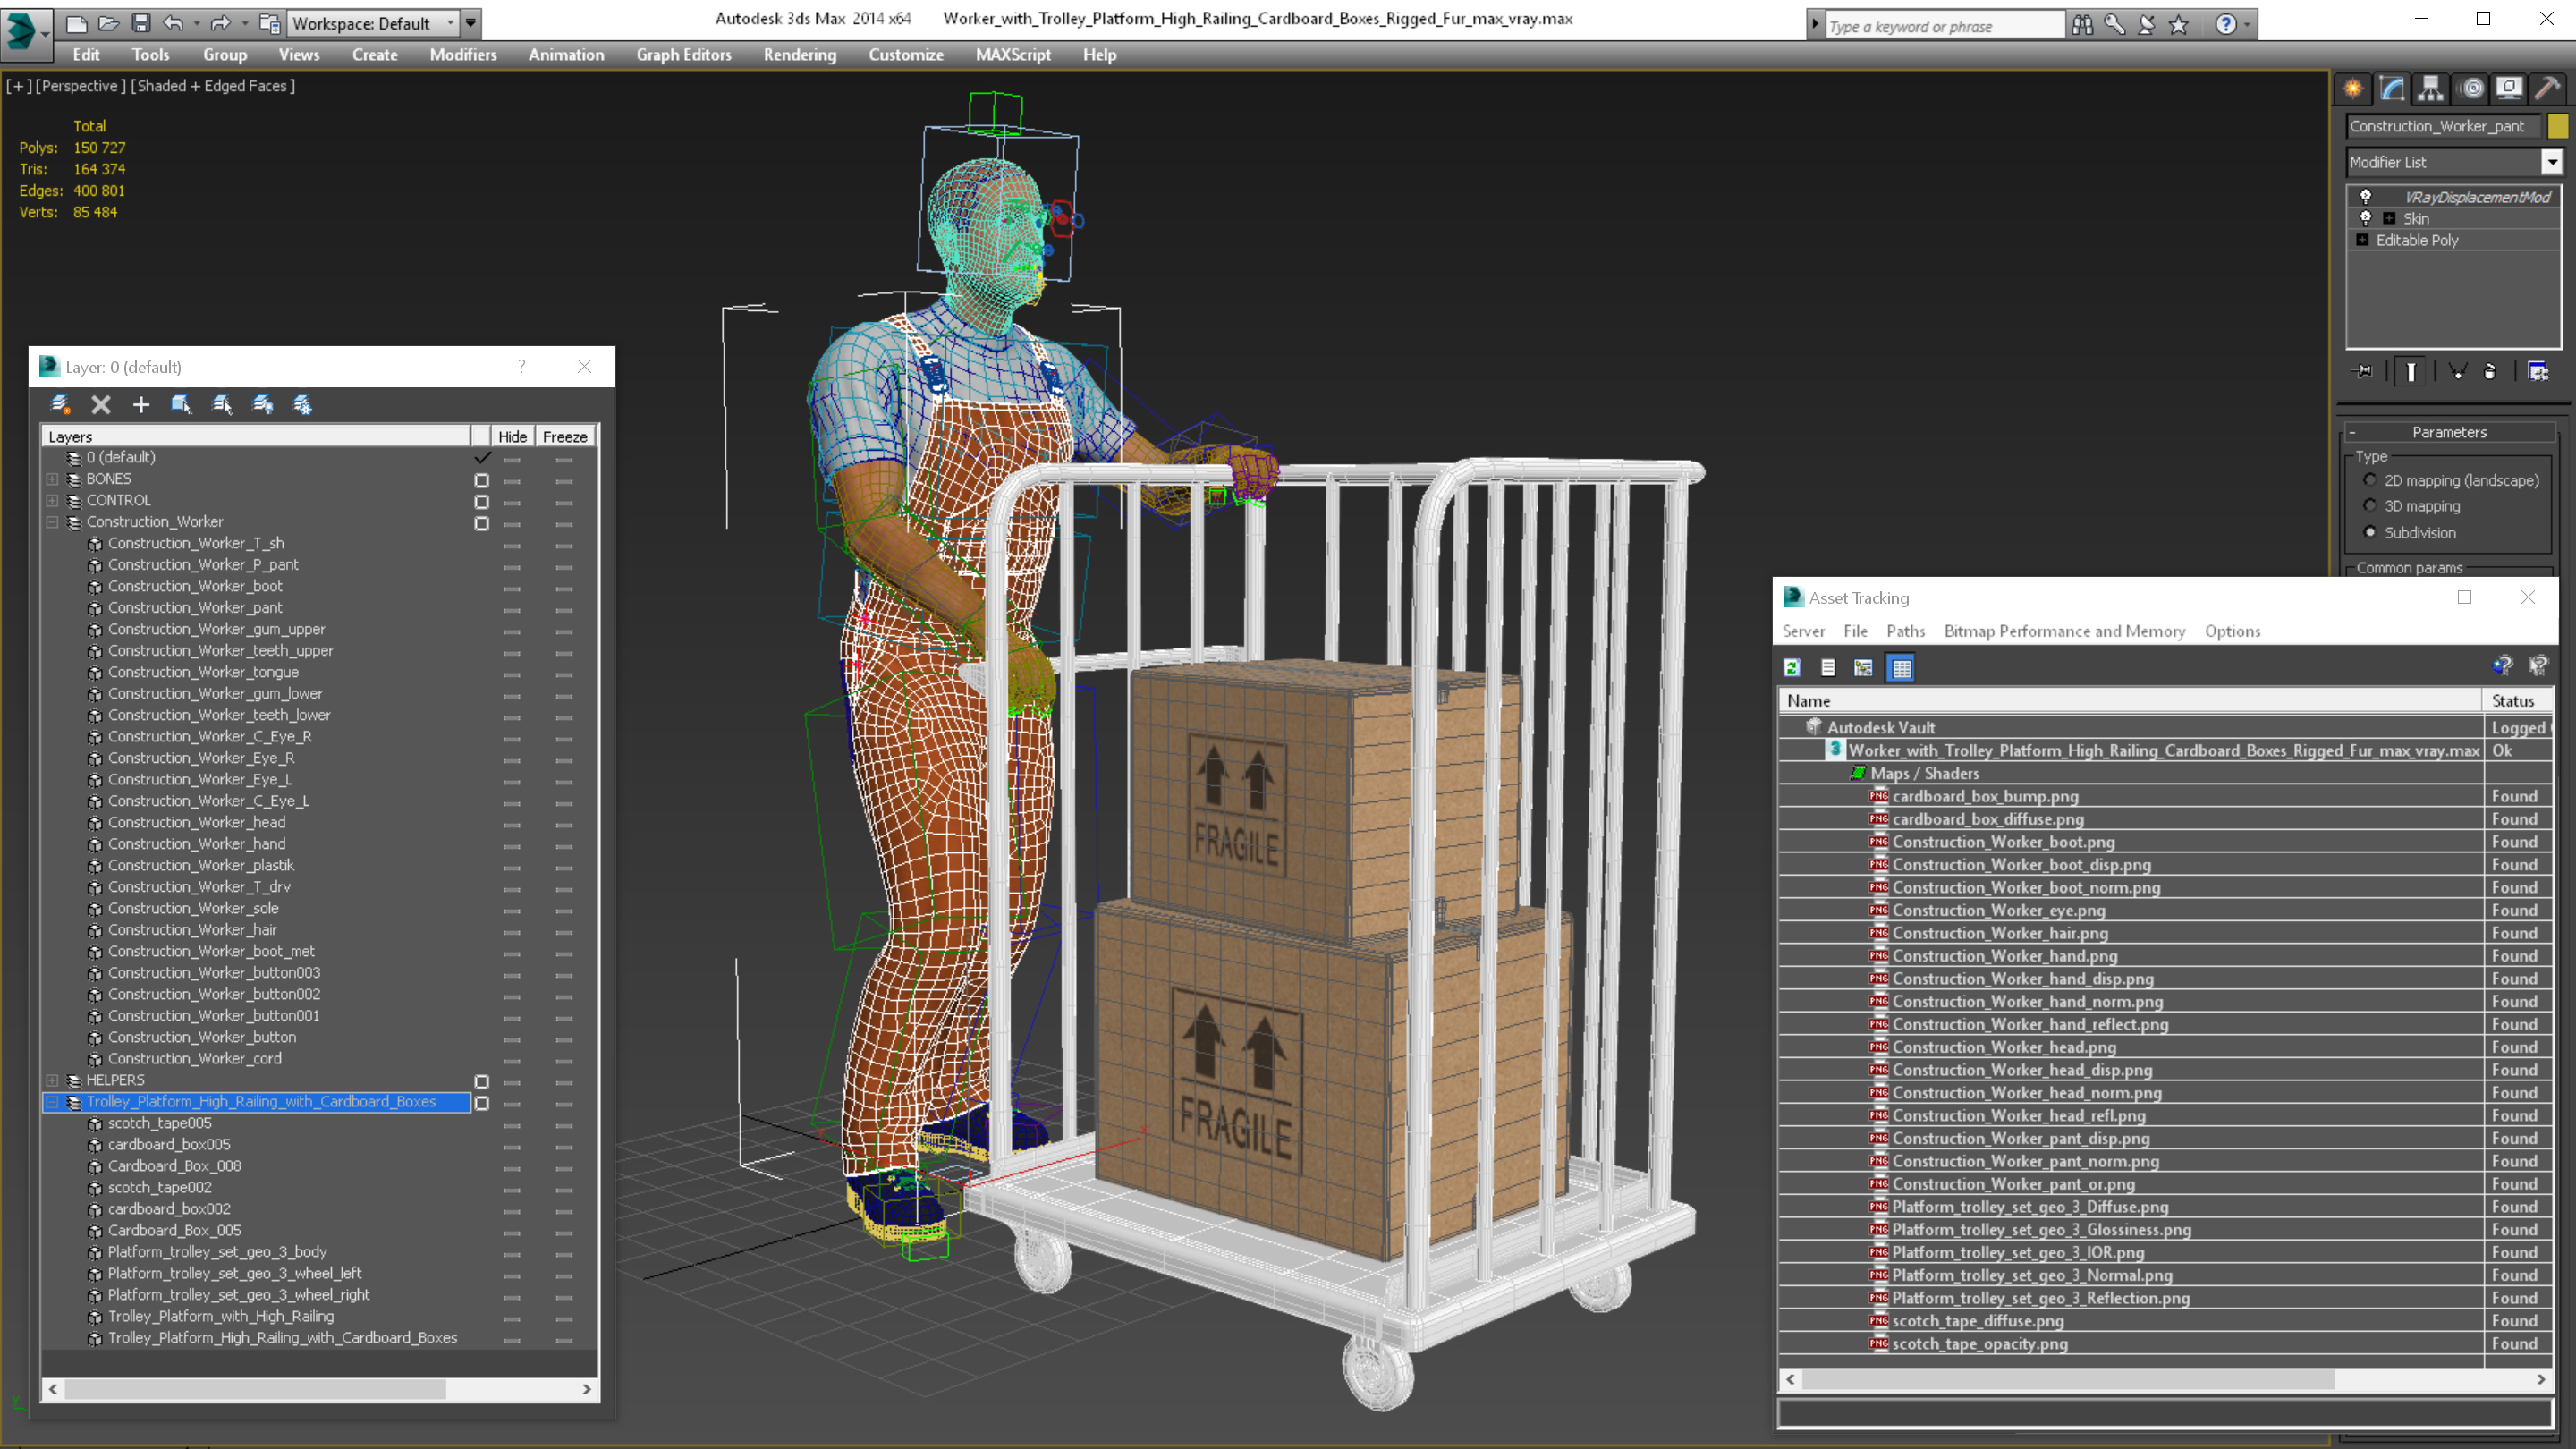The image size is (2576, 1449).
Task: Collapse the Construction_Worker layer tree node
Action: pyautogui.click(x=52, y=522)
